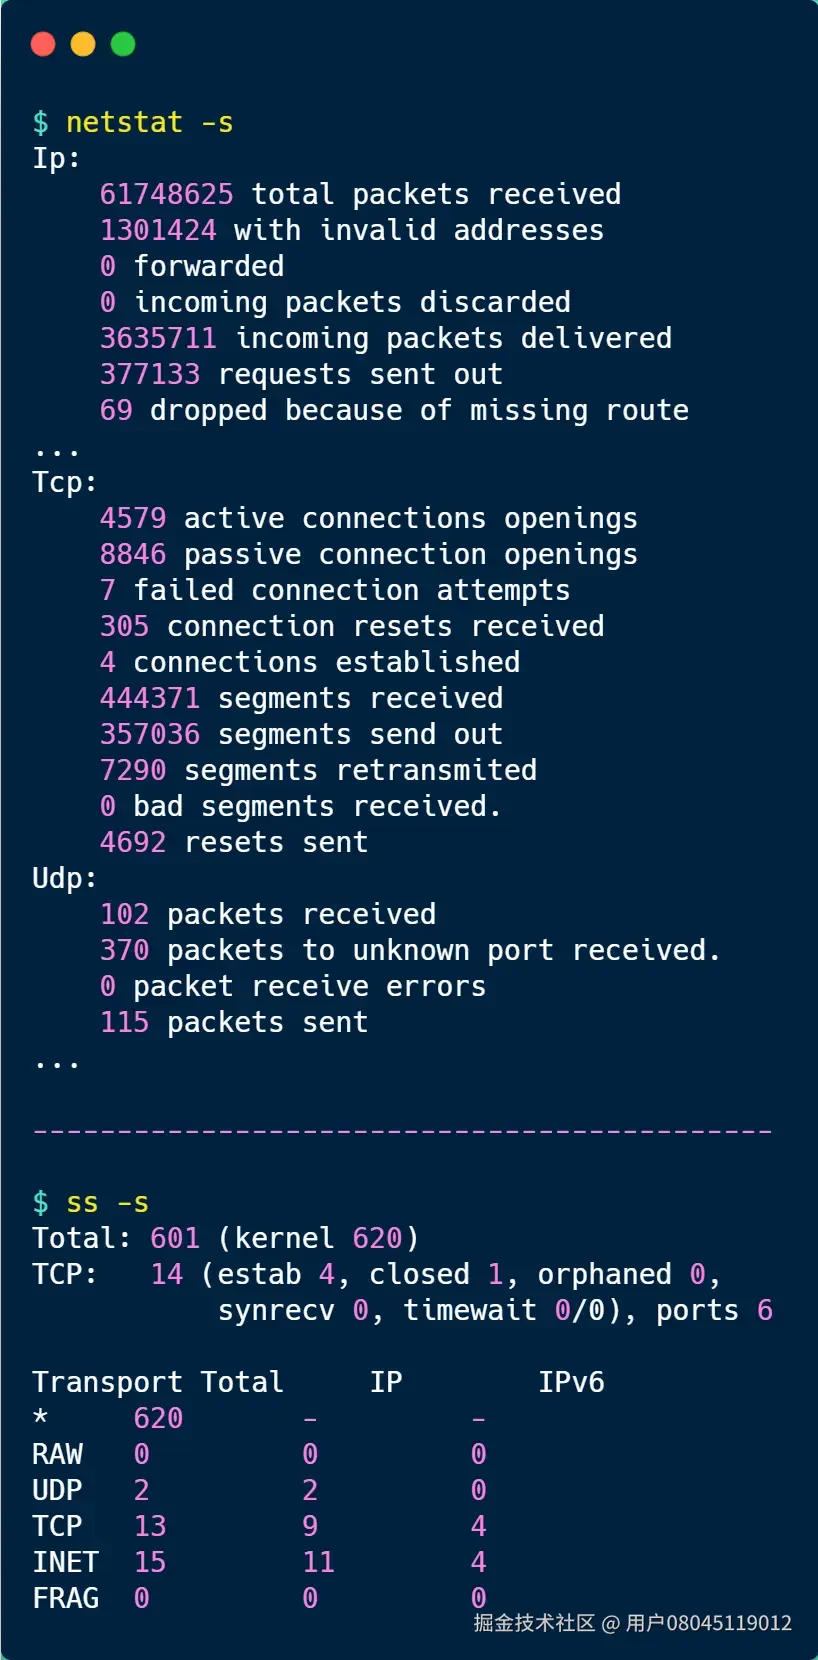Click the 'IPv6' column header
The height and width of the screenshot is (1660, 818).
coord(571,1382)
